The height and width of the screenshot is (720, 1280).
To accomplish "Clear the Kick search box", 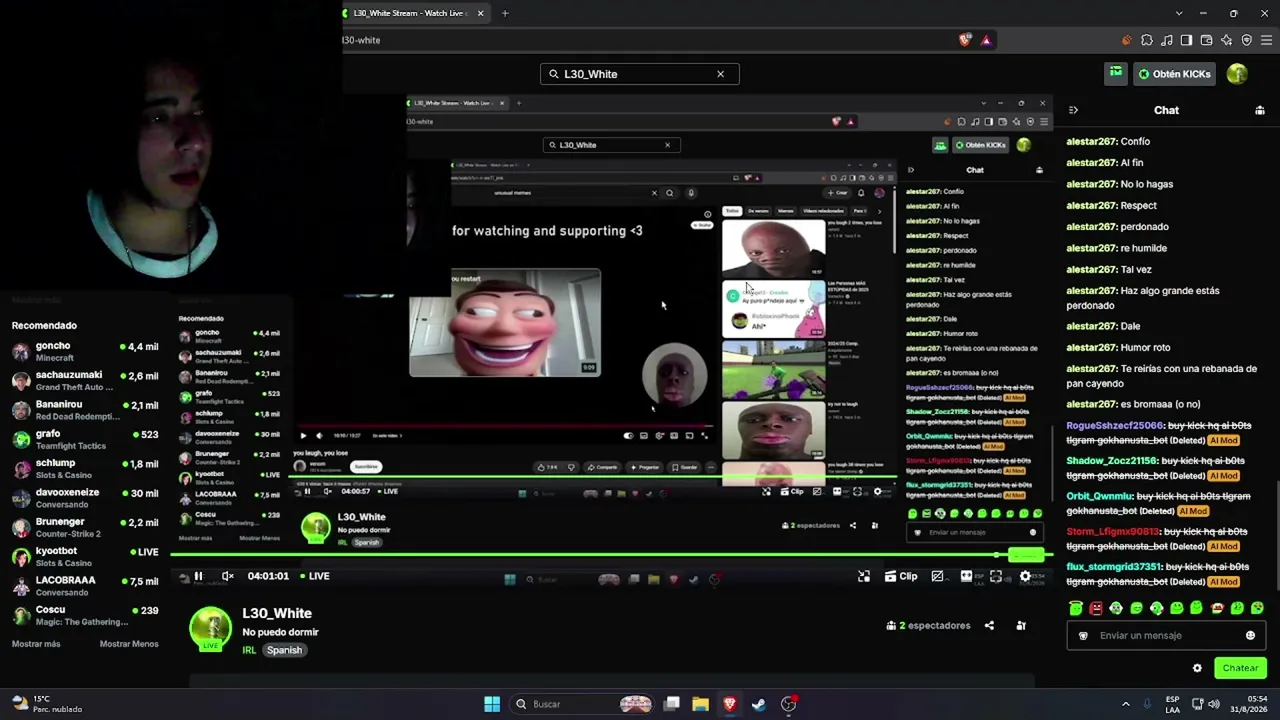I will (720, 74).
